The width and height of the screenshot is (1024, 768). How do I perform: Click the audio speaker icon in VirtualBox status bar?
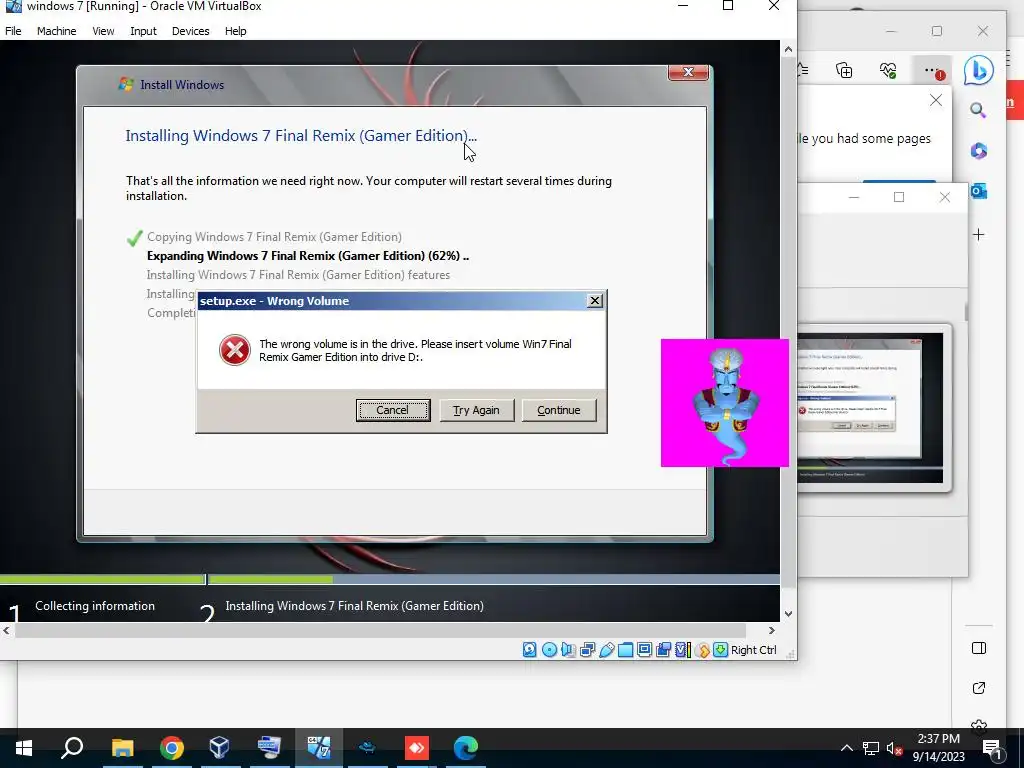[x=568, y=650]
